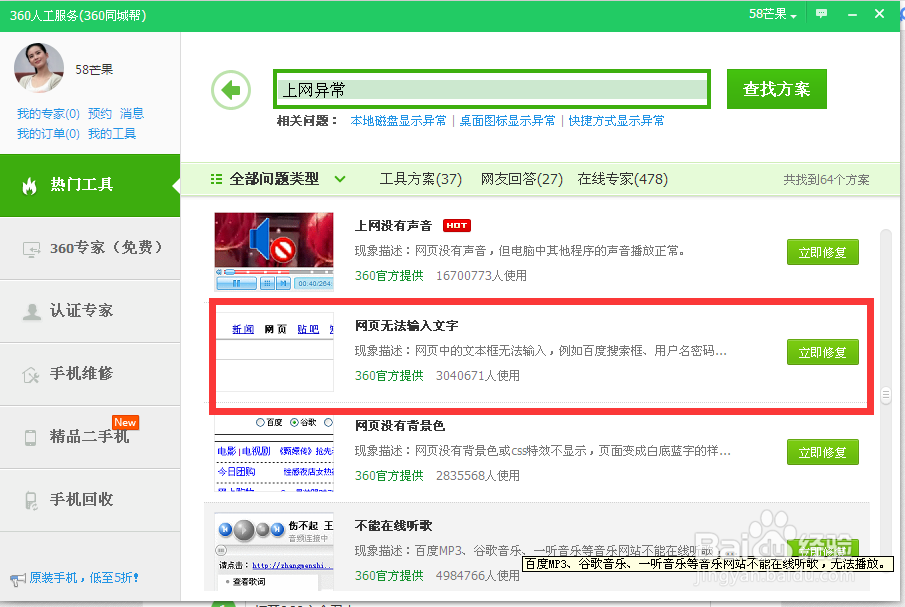905x607 pixels.
Task: Click the phone icon beside 精品二手机
Action: pyautogui.click(x=31, y=437)
